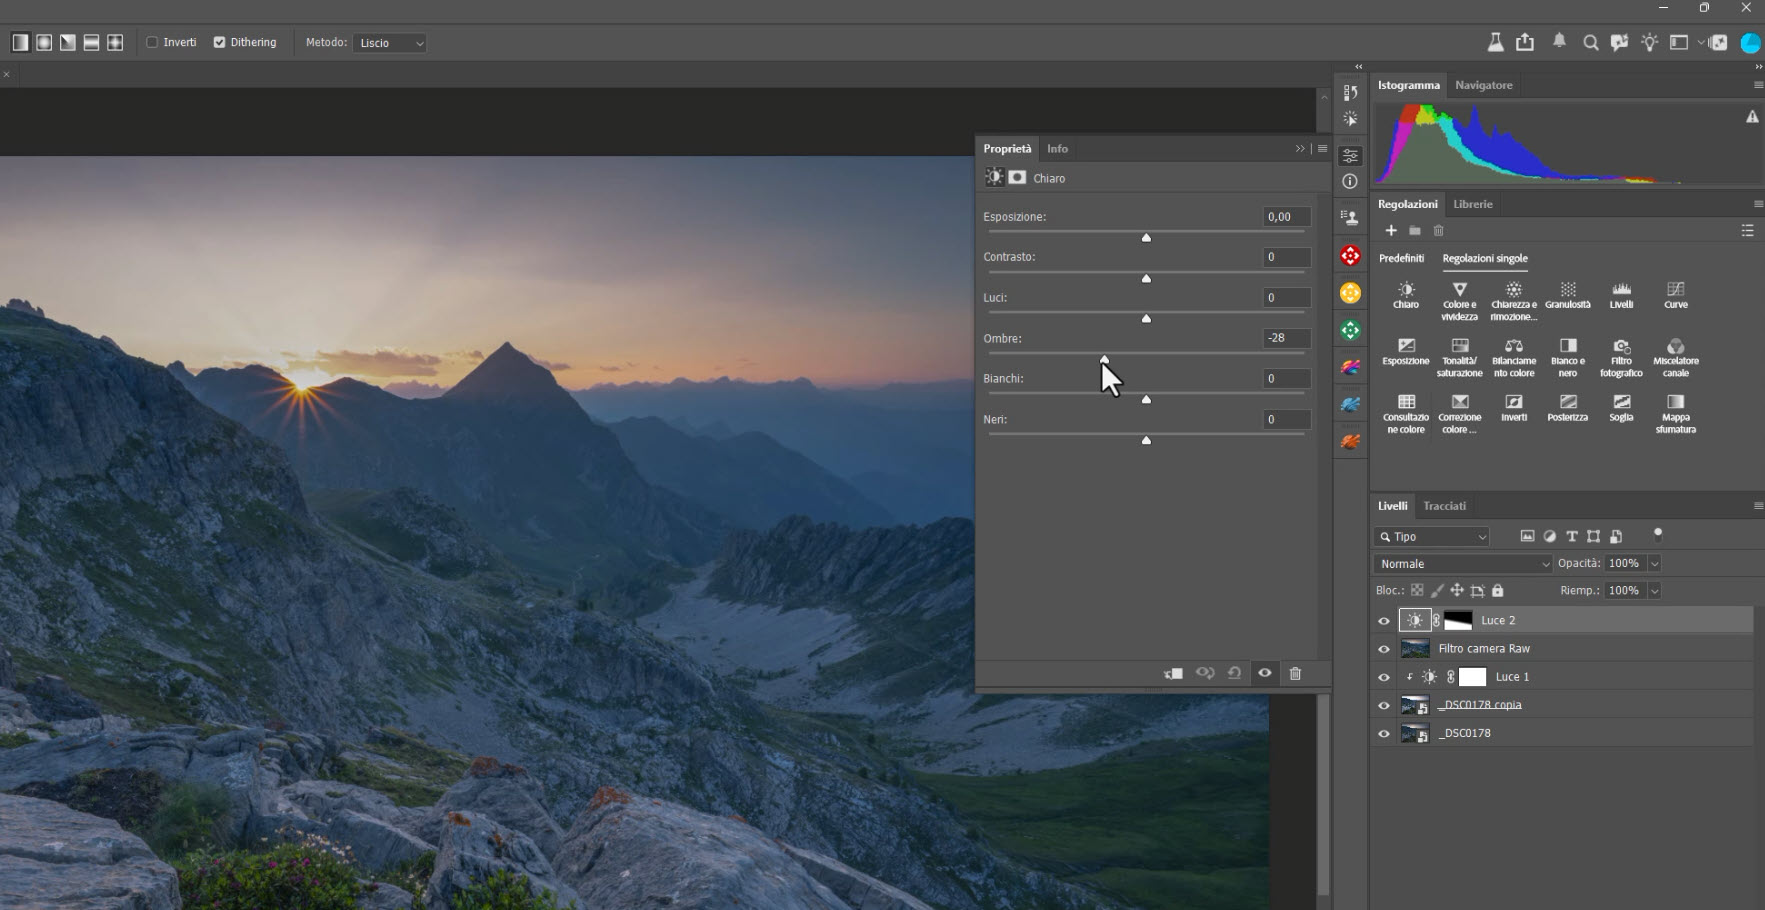The width and height of the screenshot is (1765, 910).
Task: Open the search icon in top bar
Action: 1590,43
